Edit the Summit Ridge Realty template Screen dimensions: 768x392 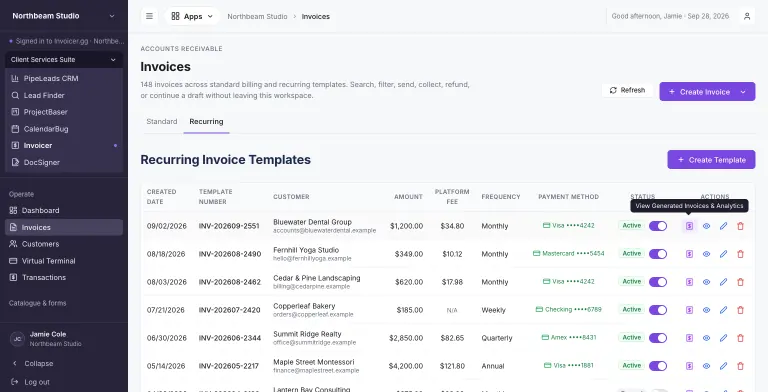pos(723,338)
